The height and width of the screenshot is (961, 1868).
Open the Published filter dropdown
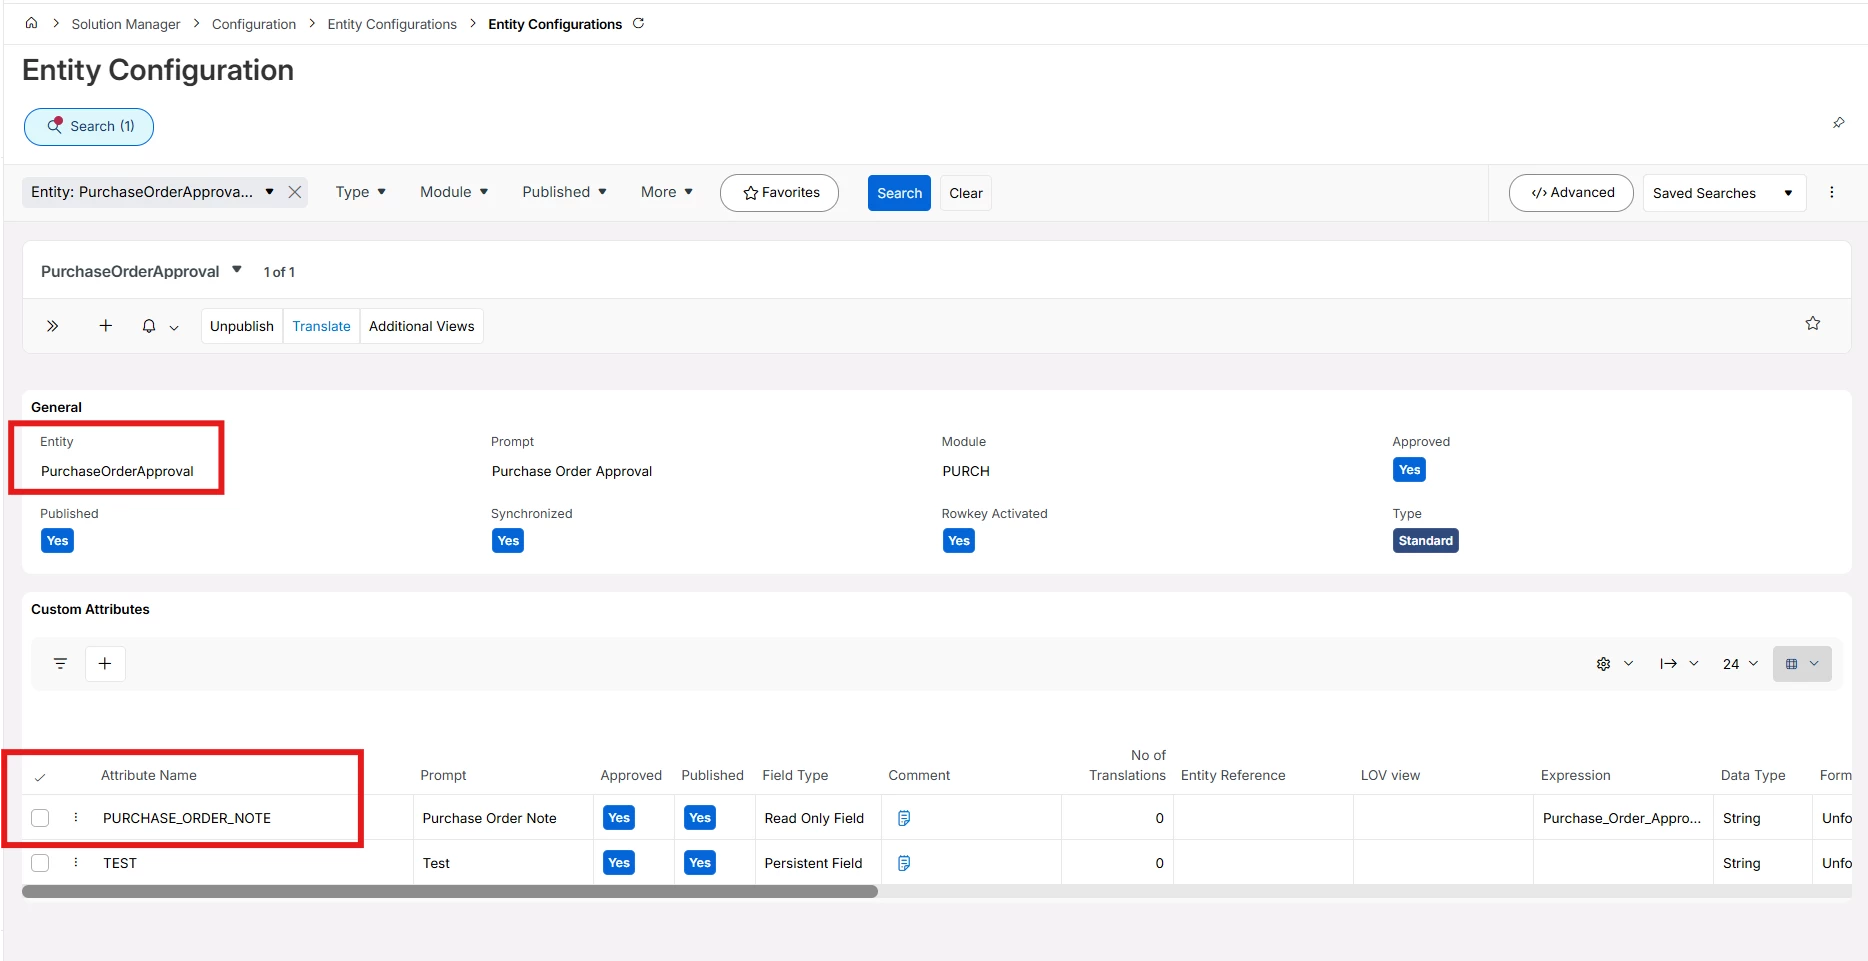[564, 192]
